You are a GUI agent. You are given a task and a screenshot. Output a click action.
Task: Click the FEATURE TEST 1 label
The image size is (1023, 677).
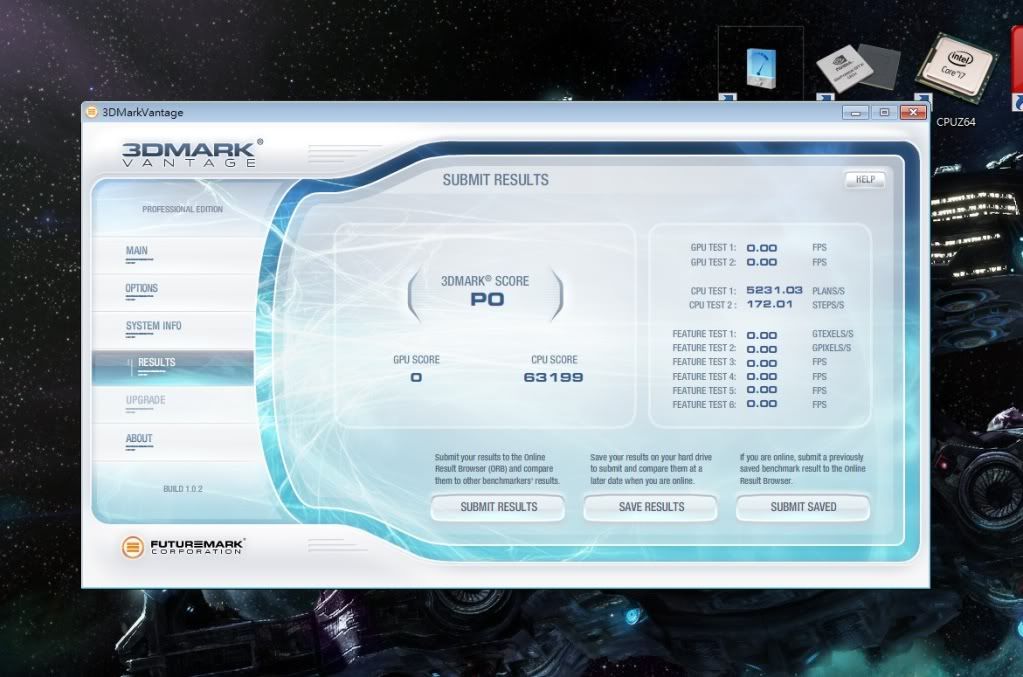tap(704, 334)
